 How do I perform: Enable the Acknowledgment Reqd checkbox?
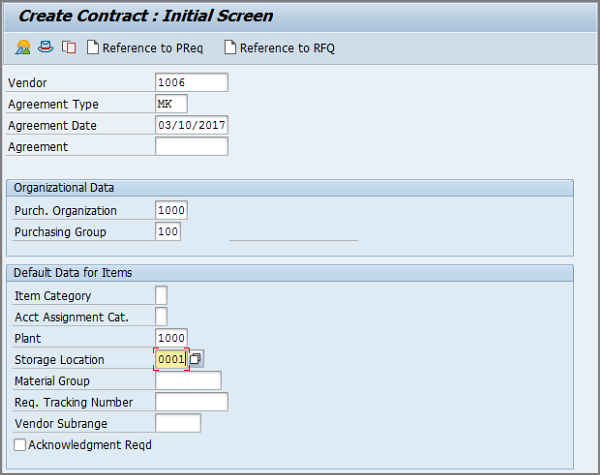[x=20, y=444]
